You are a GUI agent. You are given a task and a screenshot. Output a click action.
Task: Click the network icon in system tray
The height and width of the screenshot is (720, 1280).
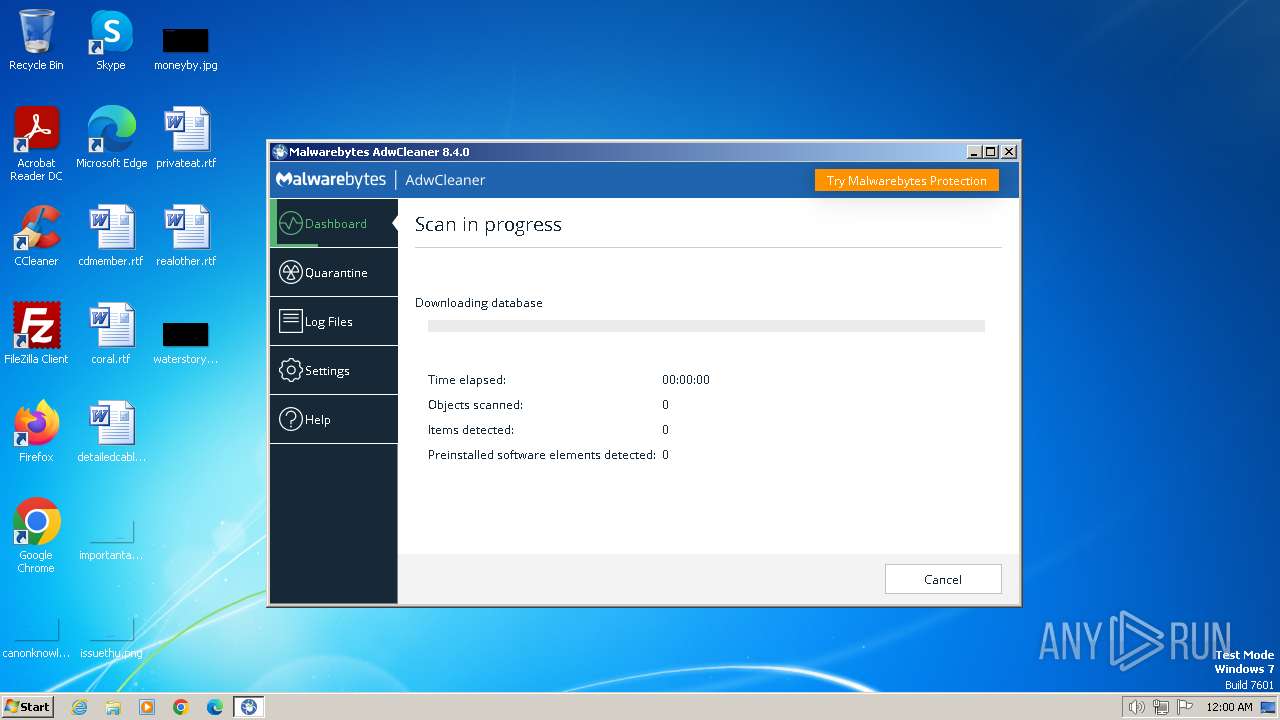pos(1161,707)
